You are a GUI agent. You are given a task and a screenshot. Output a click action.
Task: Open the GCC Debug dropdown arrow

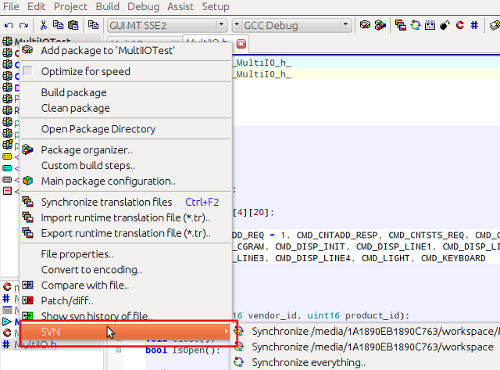click(346, 25)
